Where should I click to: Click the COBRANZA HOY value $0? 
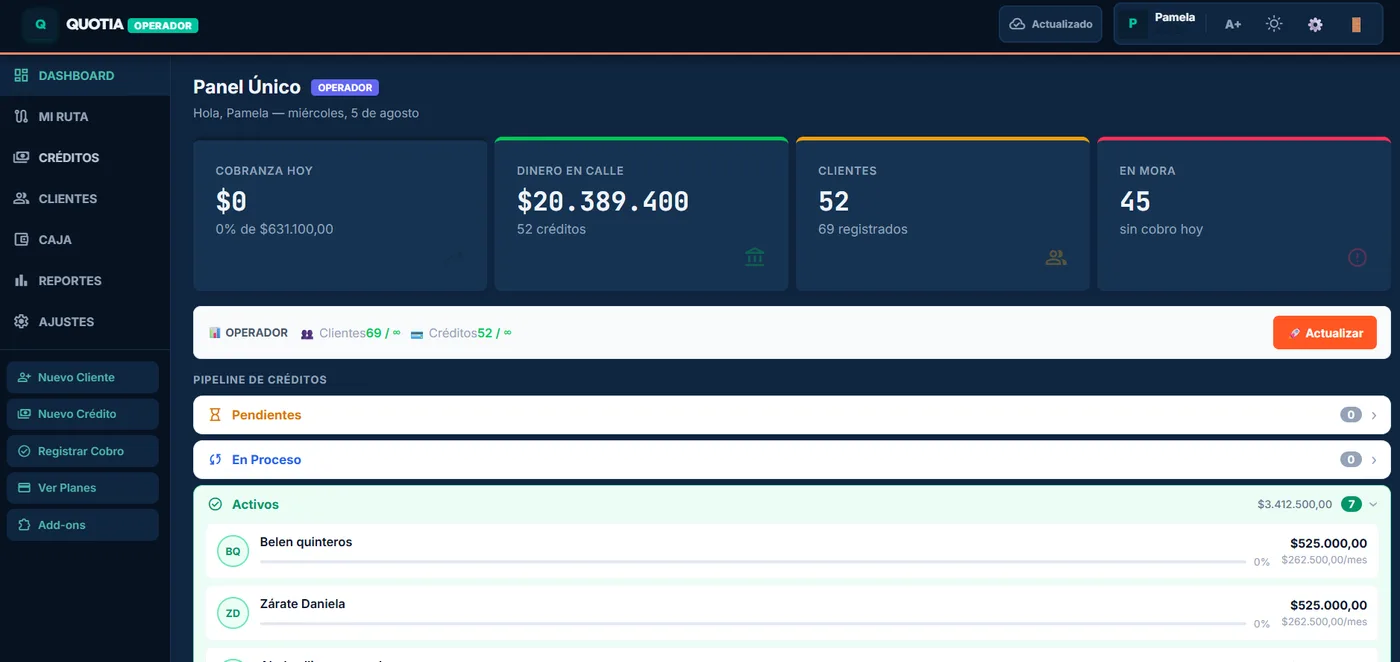coord(231,201)
